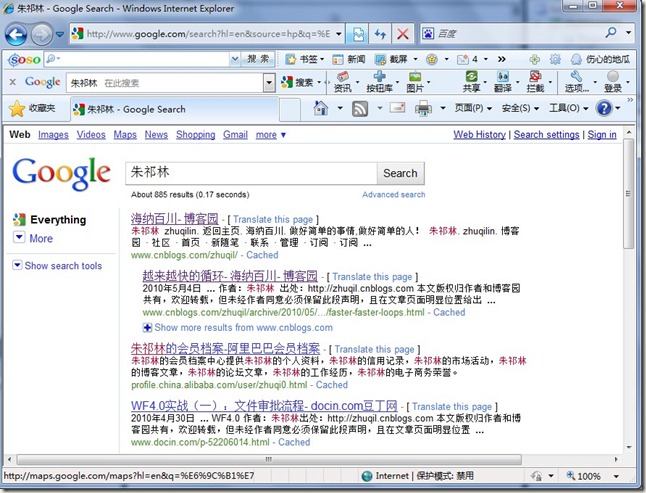Click the vertical page scrollbar
Viewport: 646px width, 493px height.
(x=628, y=194)
